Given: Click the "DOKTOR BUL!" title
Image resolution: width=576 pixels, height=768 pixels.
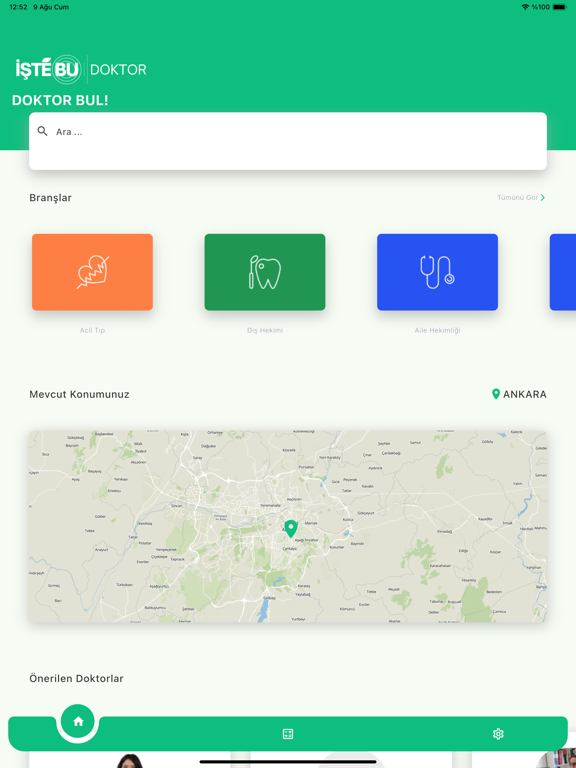Looking at the screenshot, I should click(60, 100).
